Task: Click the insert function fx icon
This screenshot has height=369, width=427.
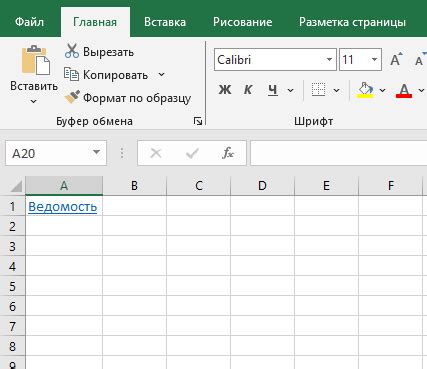Action: point(228,153)
